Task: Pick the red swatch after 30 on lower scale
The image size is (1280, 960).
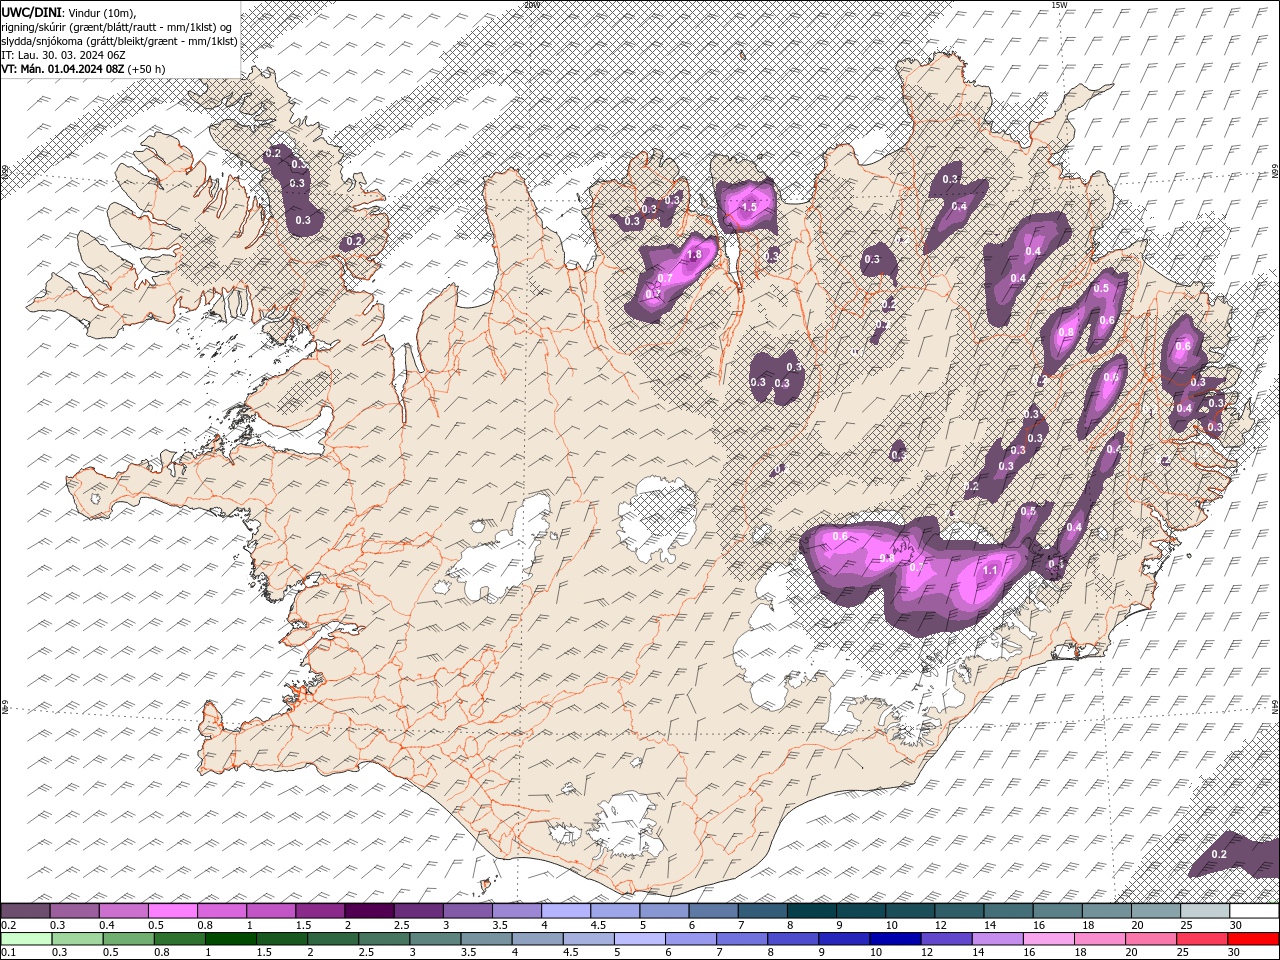Action: click(1252, 938)
